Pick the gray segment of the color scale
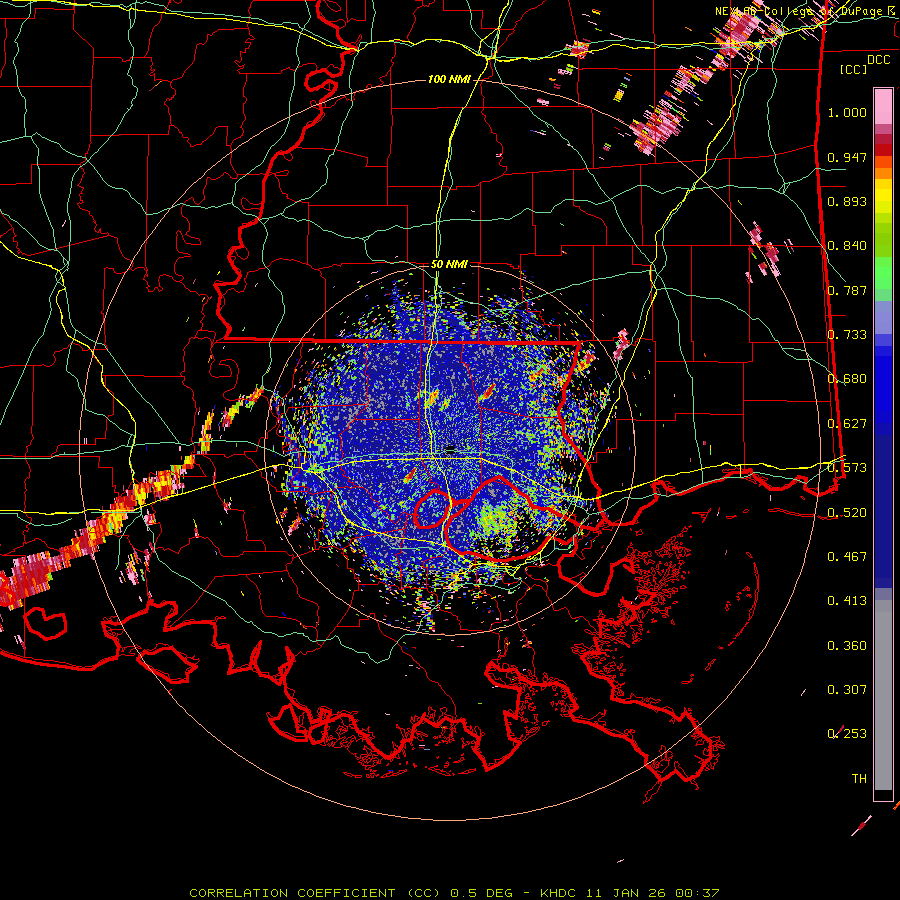The width and height of the screenshot is (900, 900). click(883, 695)
